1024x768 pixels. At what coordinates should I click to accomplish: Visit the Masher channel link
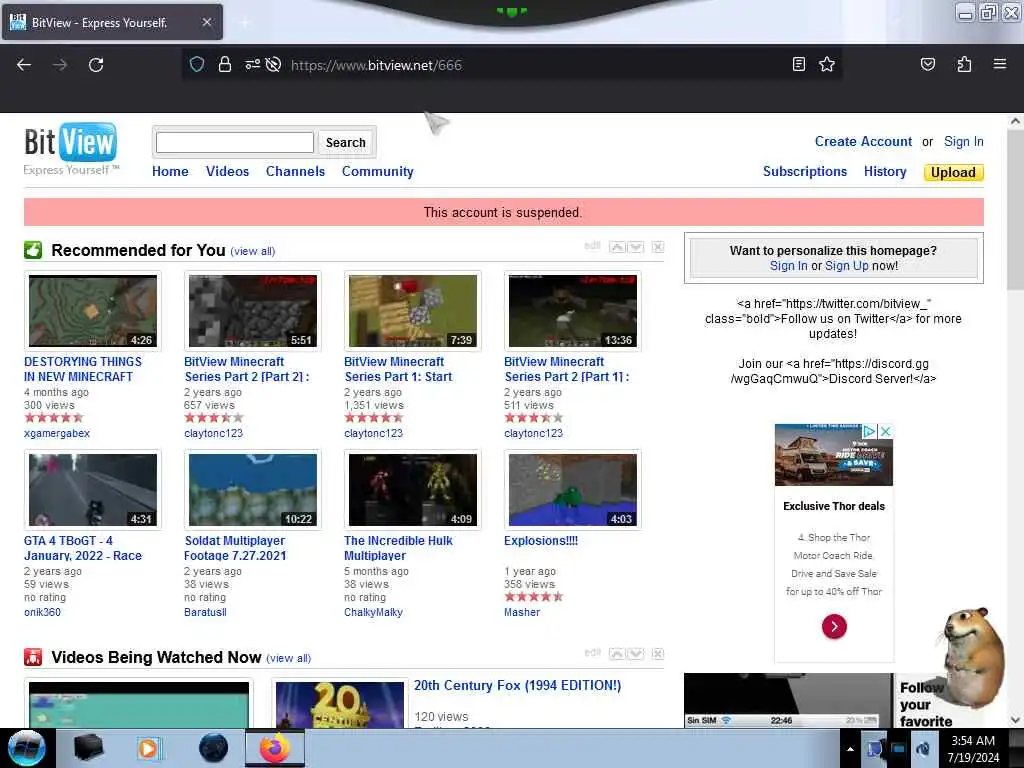pos(522,612)
